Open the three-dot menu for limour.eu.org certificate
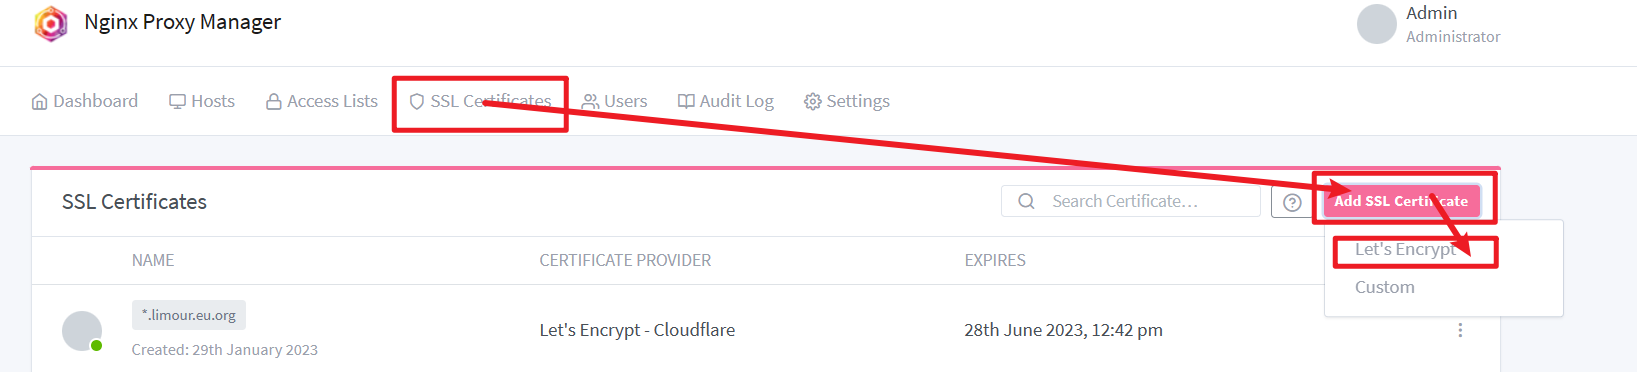 coord(1460,330)
